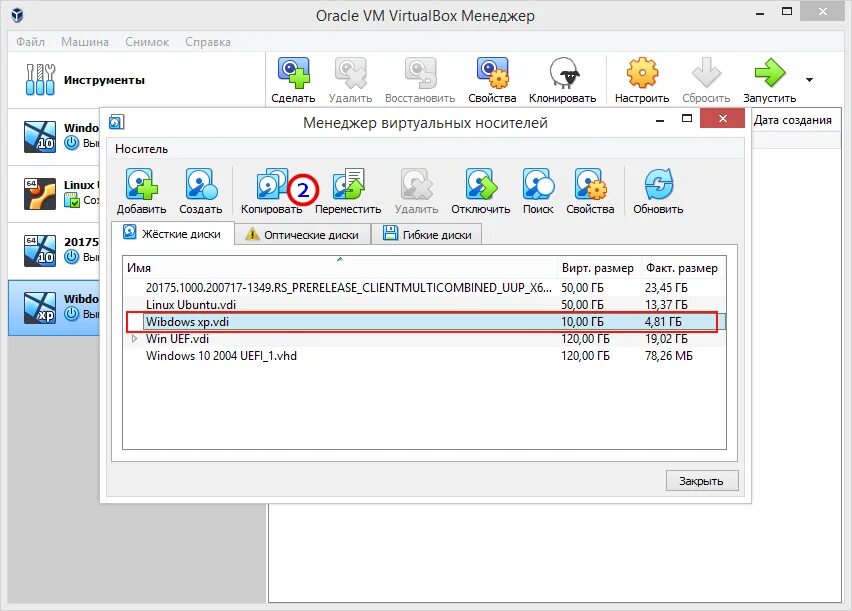Switch to the Жёсткие диски tab

(172, 234)
